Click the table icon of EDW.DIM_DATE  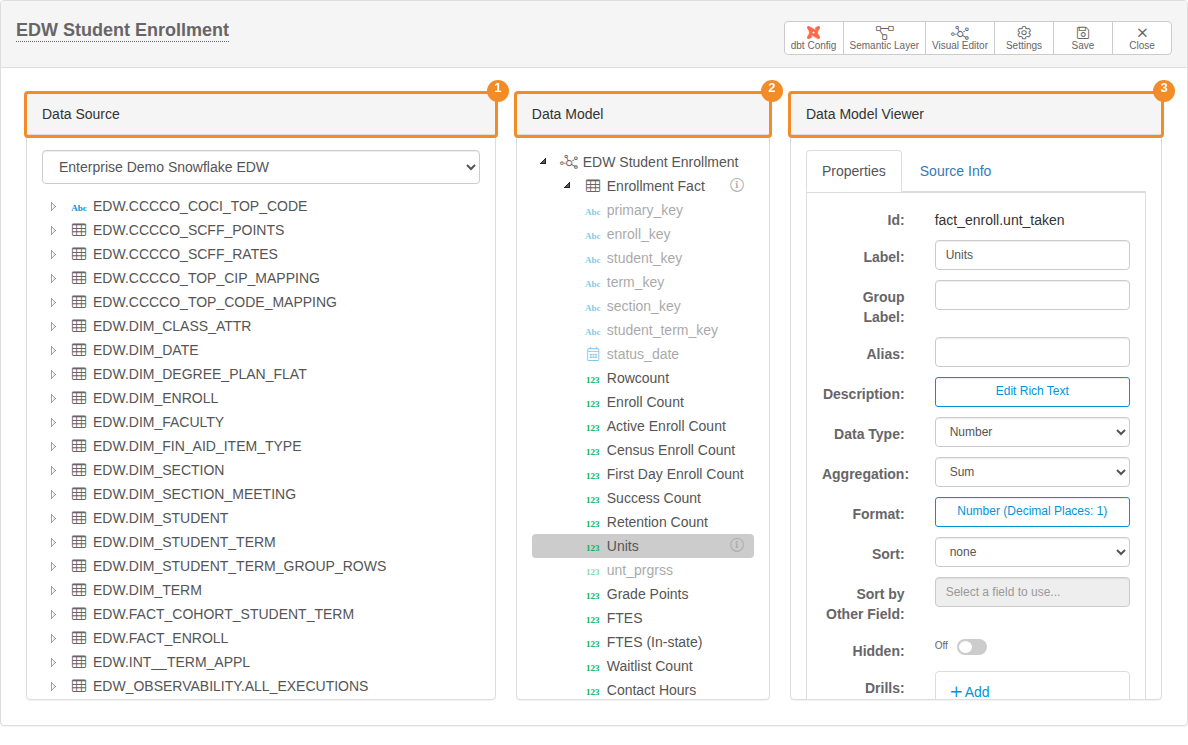pos(79,349)
